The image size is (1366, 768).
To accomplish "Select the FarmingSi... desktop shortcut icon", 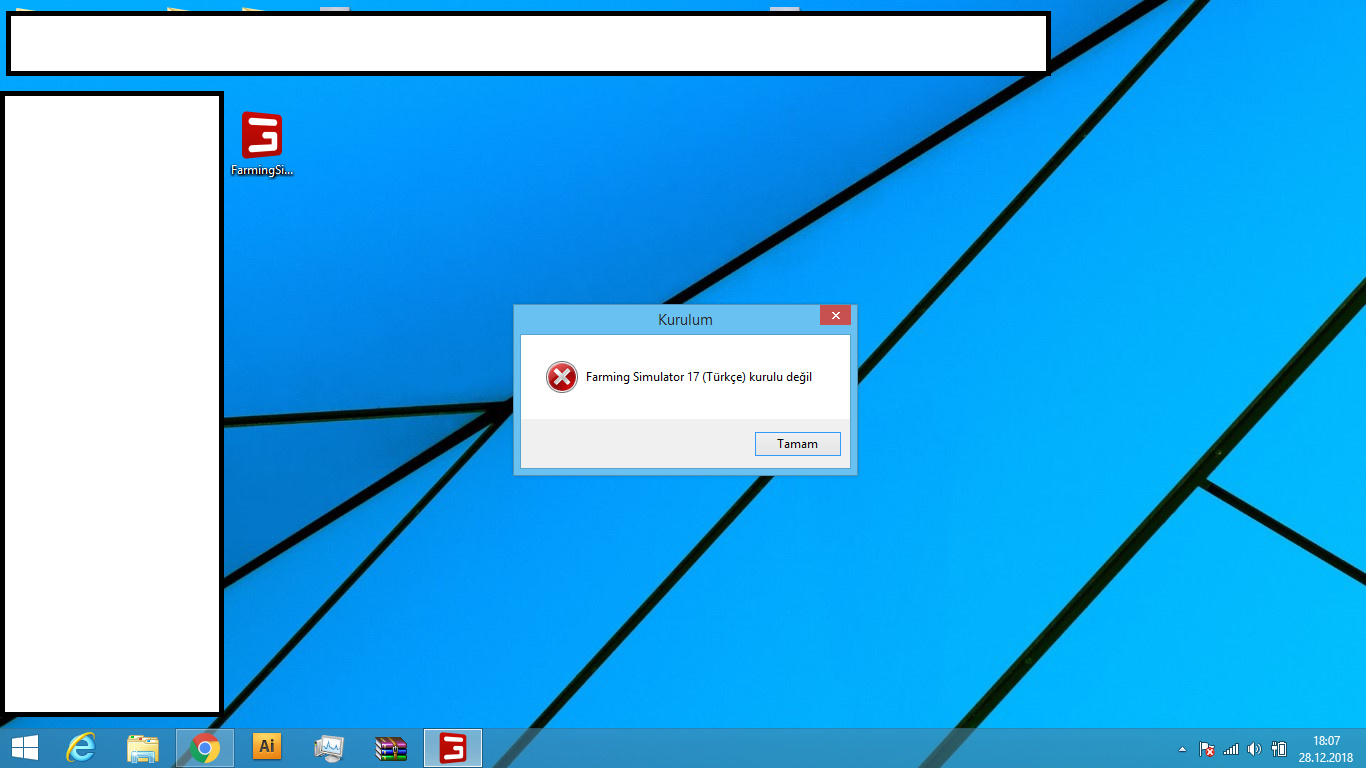I will click(261, 145).
